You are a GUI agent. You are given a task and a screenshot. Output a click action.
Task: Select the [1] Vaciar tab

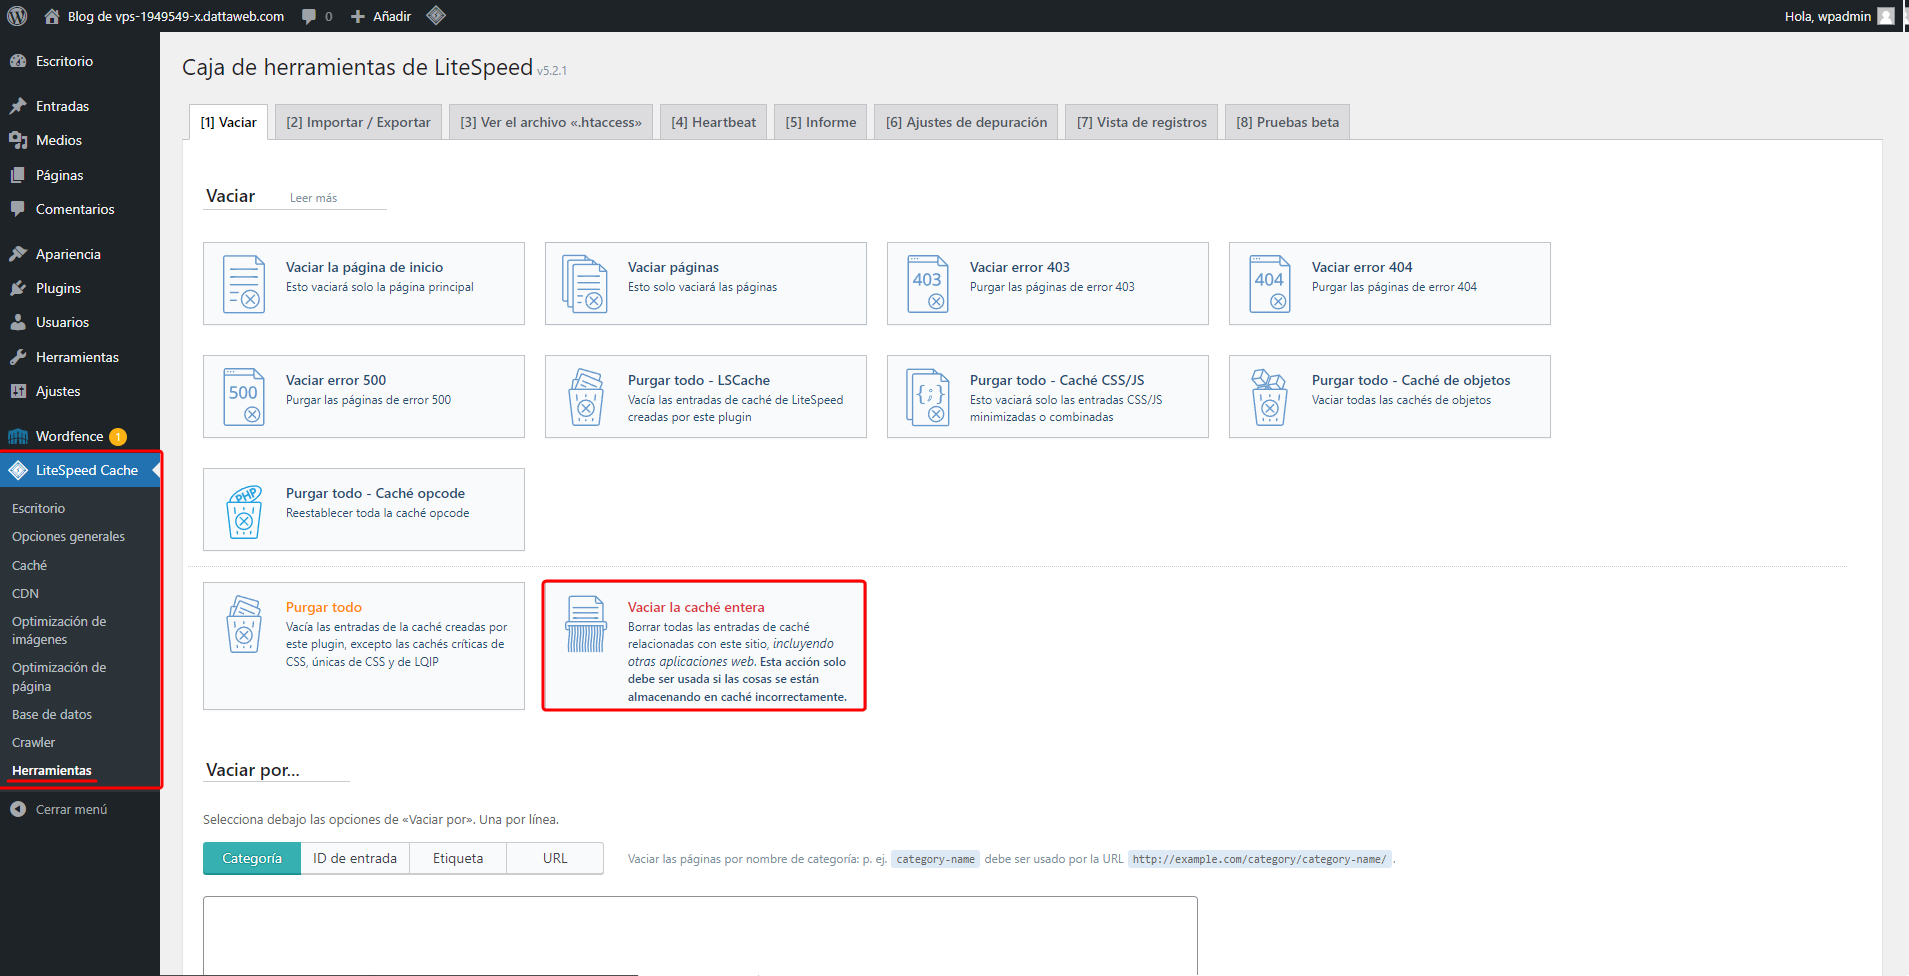point(228,122)
